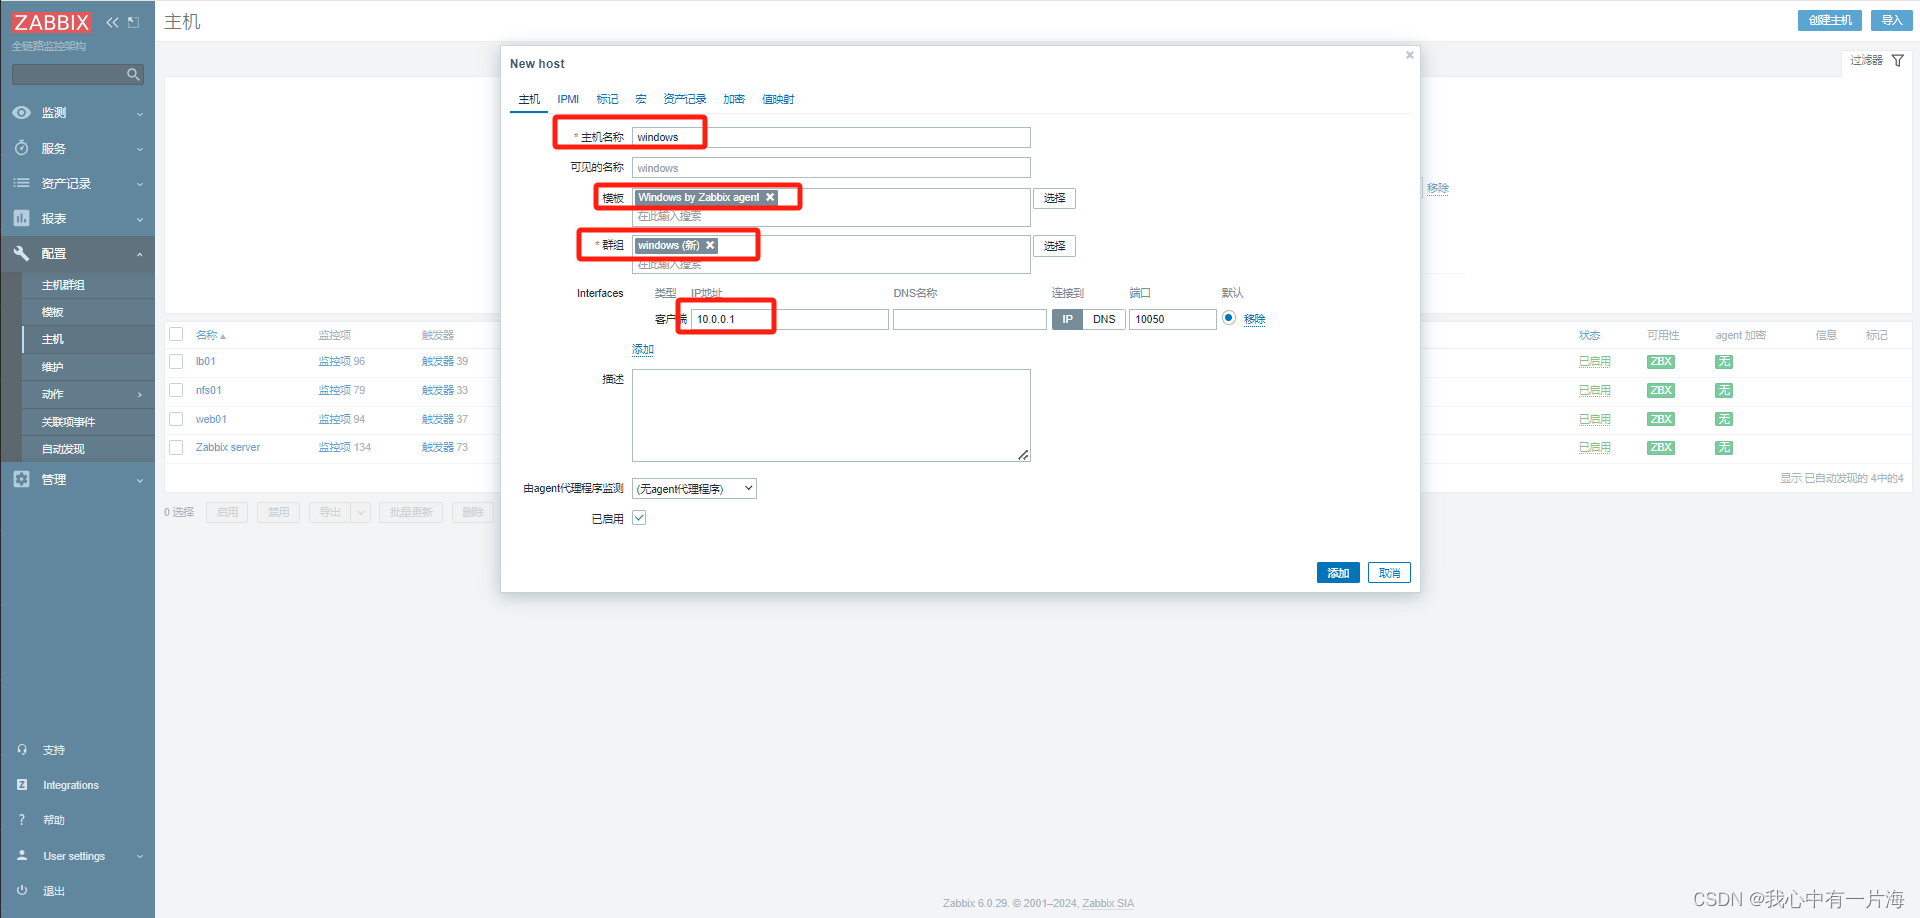Expand the 报表 sidebar section

pos(140,219)
